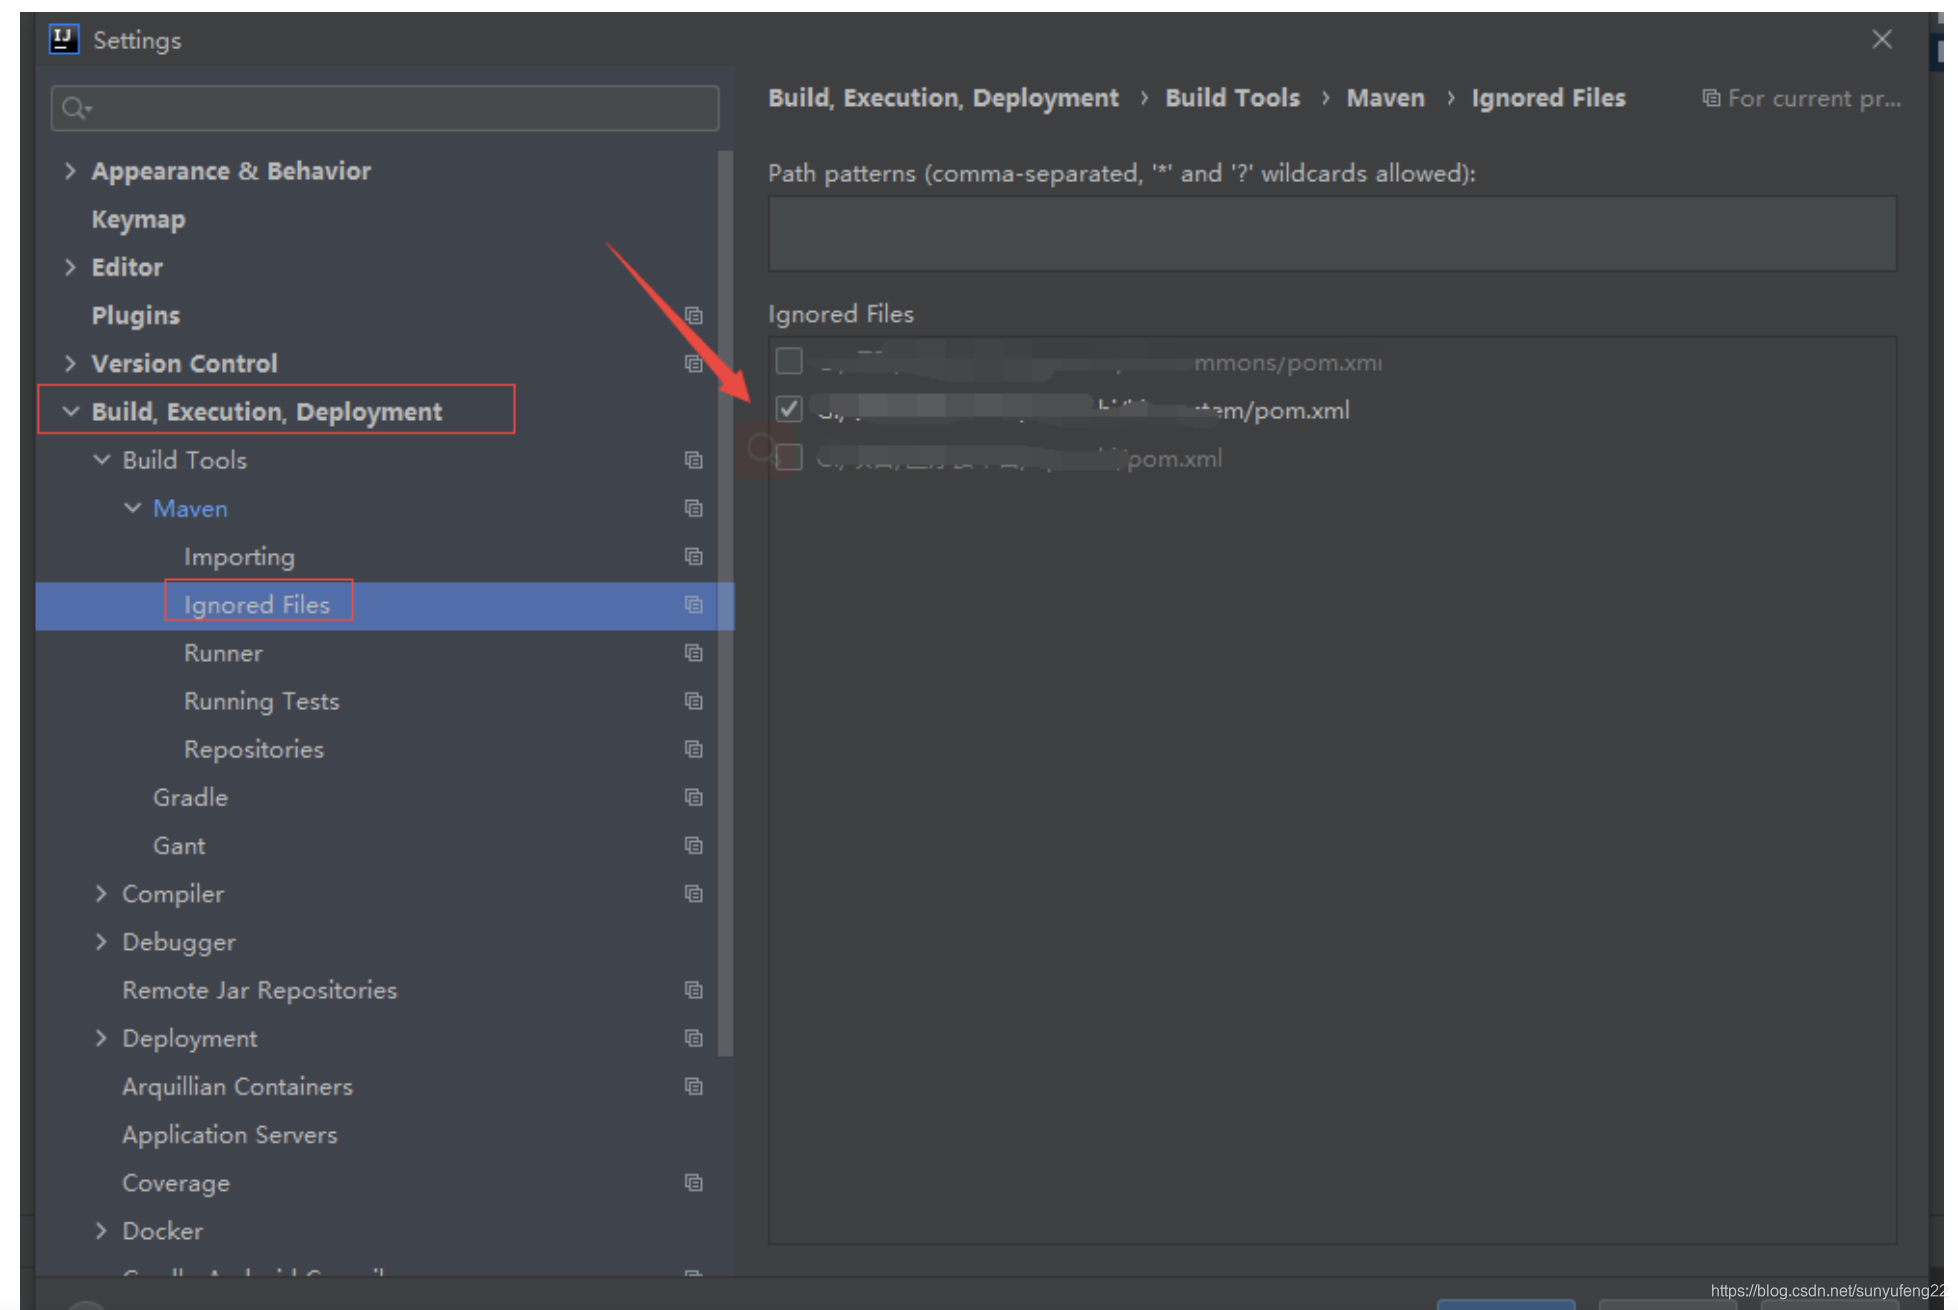Select Importing under Maven
Image resolution: width=1958 pixels, height=1310 pixels.
[239, 557]
